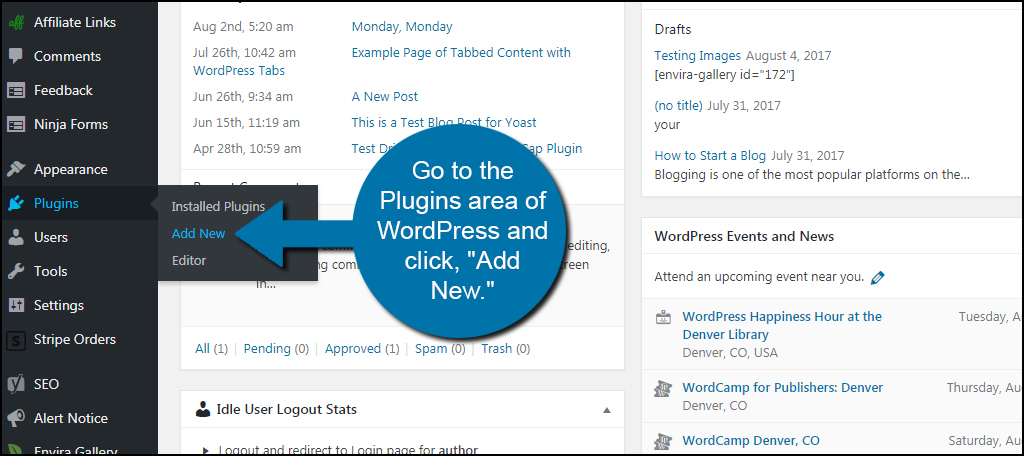Image resolution: width=1024 pixels, height=456 pixels.
Task: Open This is a Test Blog Post for Yoast
Action: pyautogui.click(x=443, y=122)
